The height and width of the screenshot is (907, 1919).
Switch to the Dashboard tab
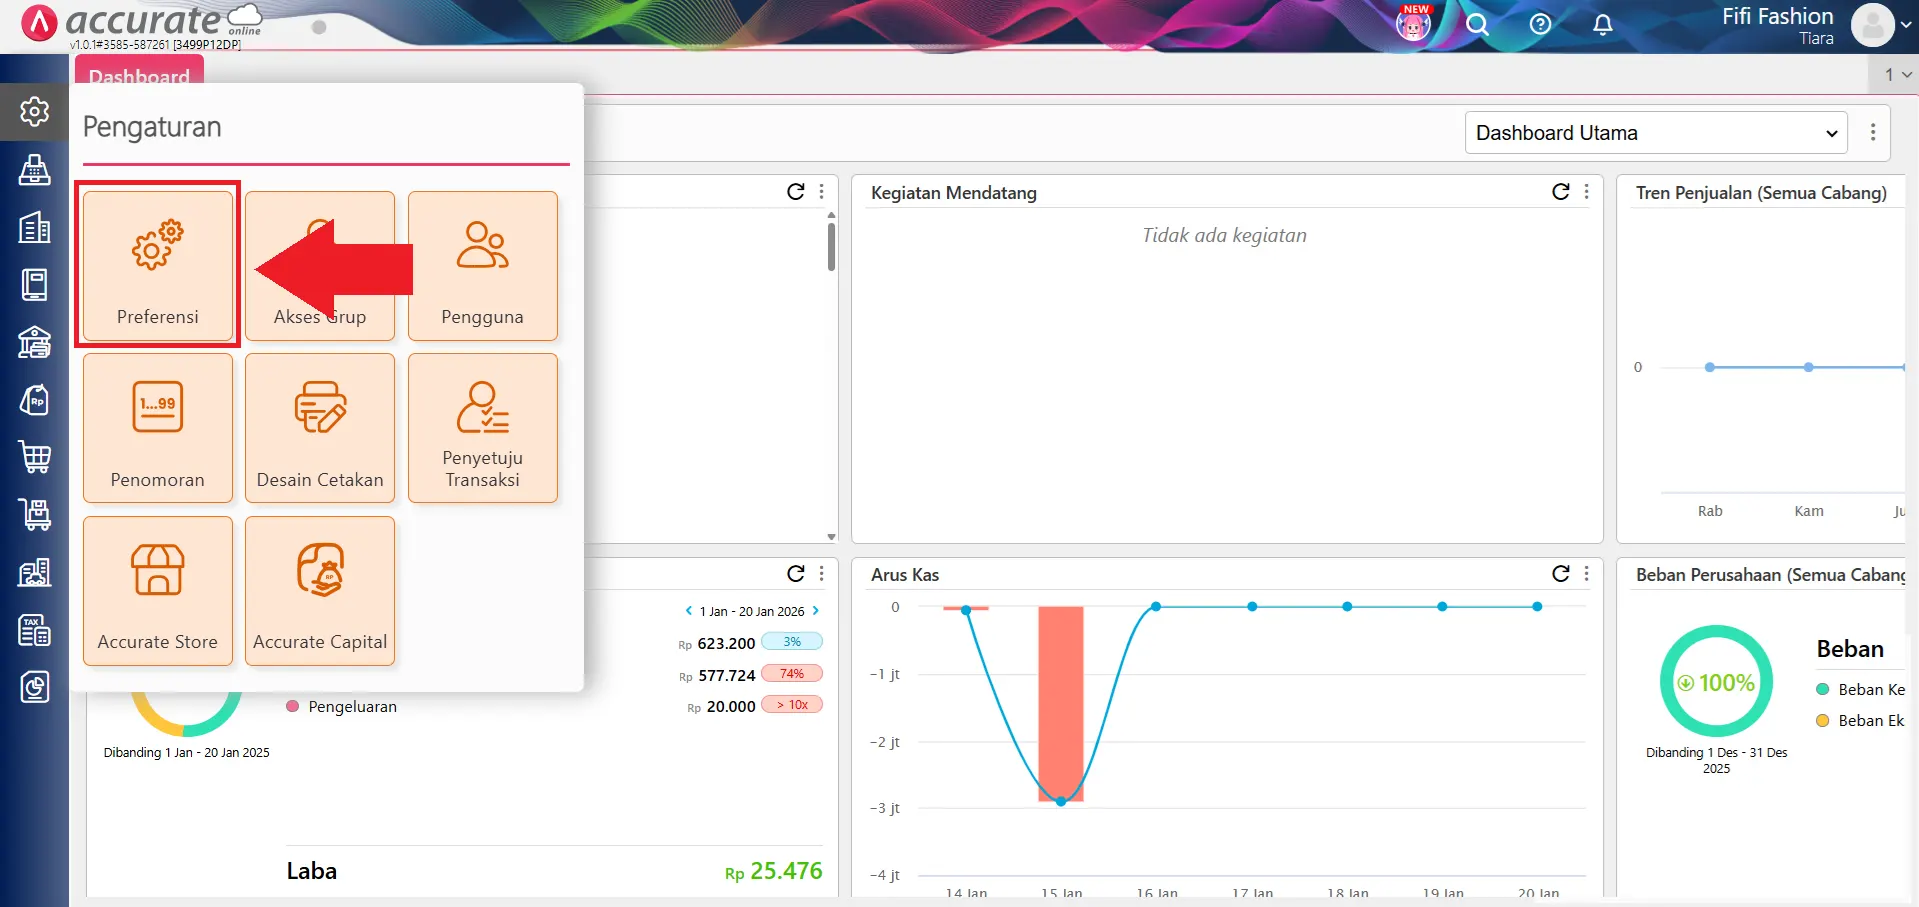tap(139, 76)
